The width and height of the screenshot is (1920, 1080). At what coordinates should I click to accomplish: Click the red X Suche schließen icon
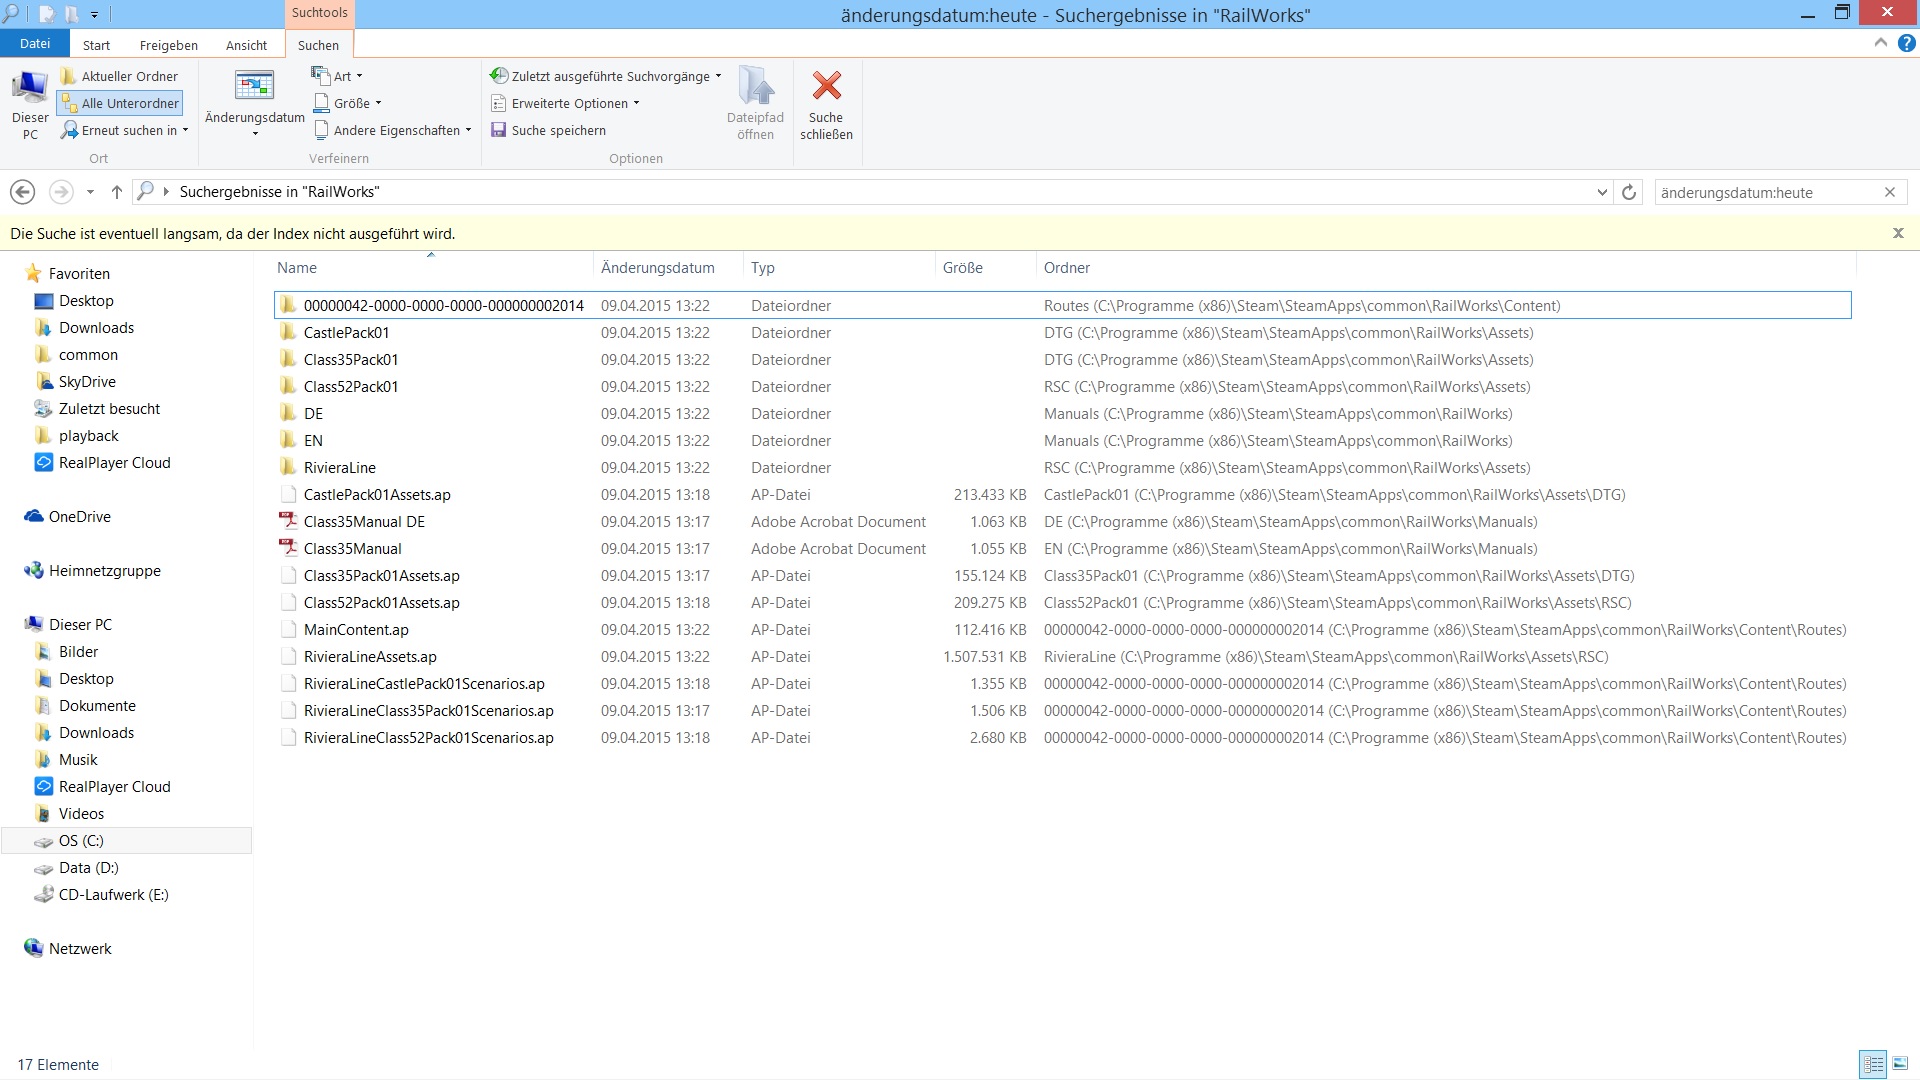(826, 87)
